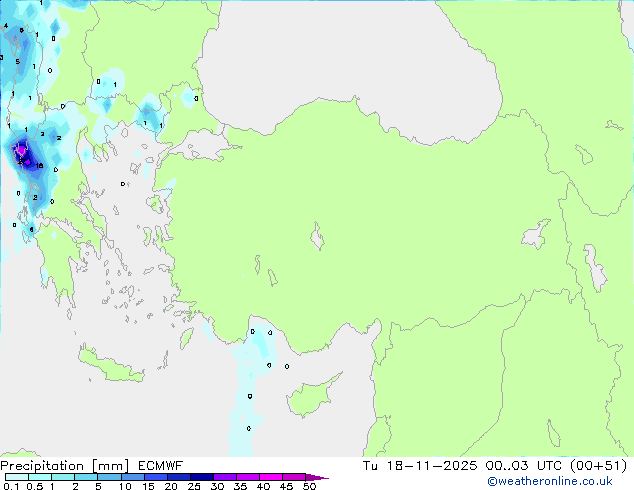Screen dimensions: 634x490
Task: Click the 1–2 mm legend swatch
Action: [63, 477]
